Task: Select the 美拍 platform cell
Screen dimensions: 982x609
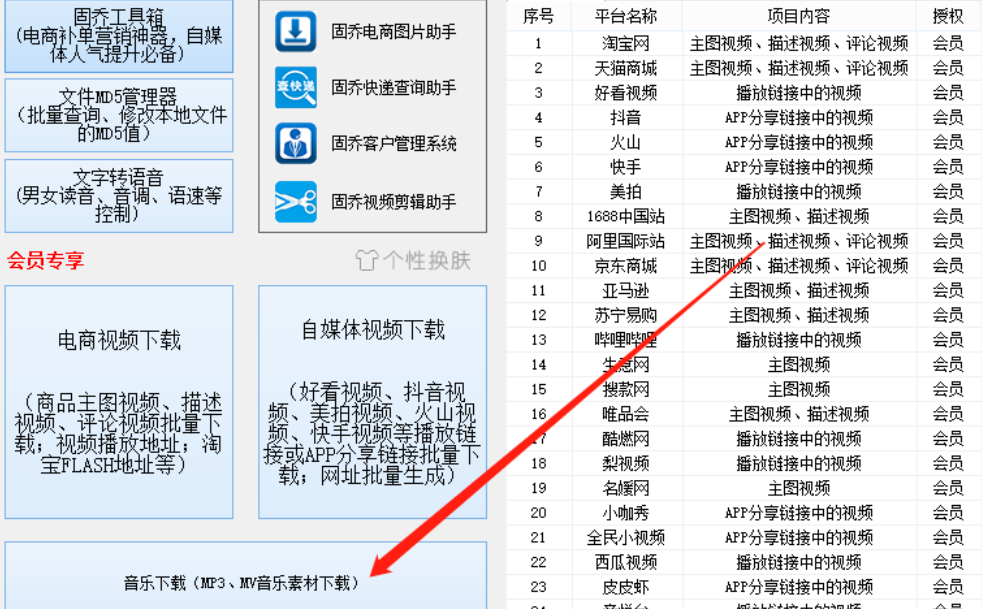Action: pyautogui.click(x=626, y=192)
